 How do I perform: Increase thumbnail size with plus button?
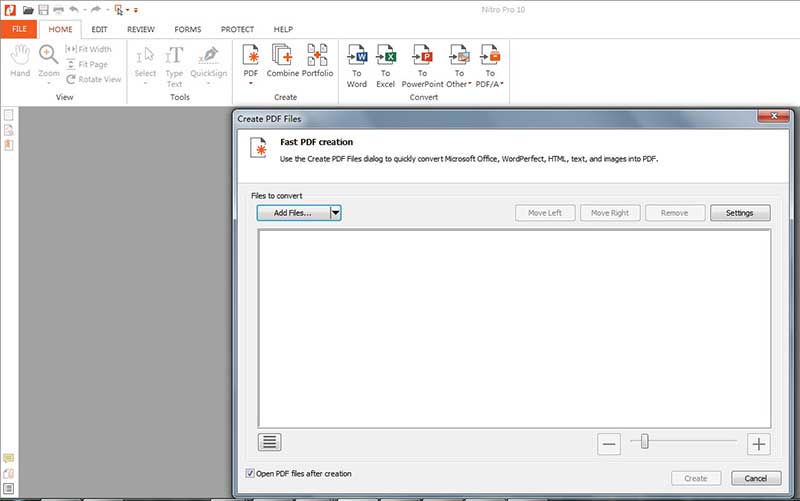tap(759, 444)
